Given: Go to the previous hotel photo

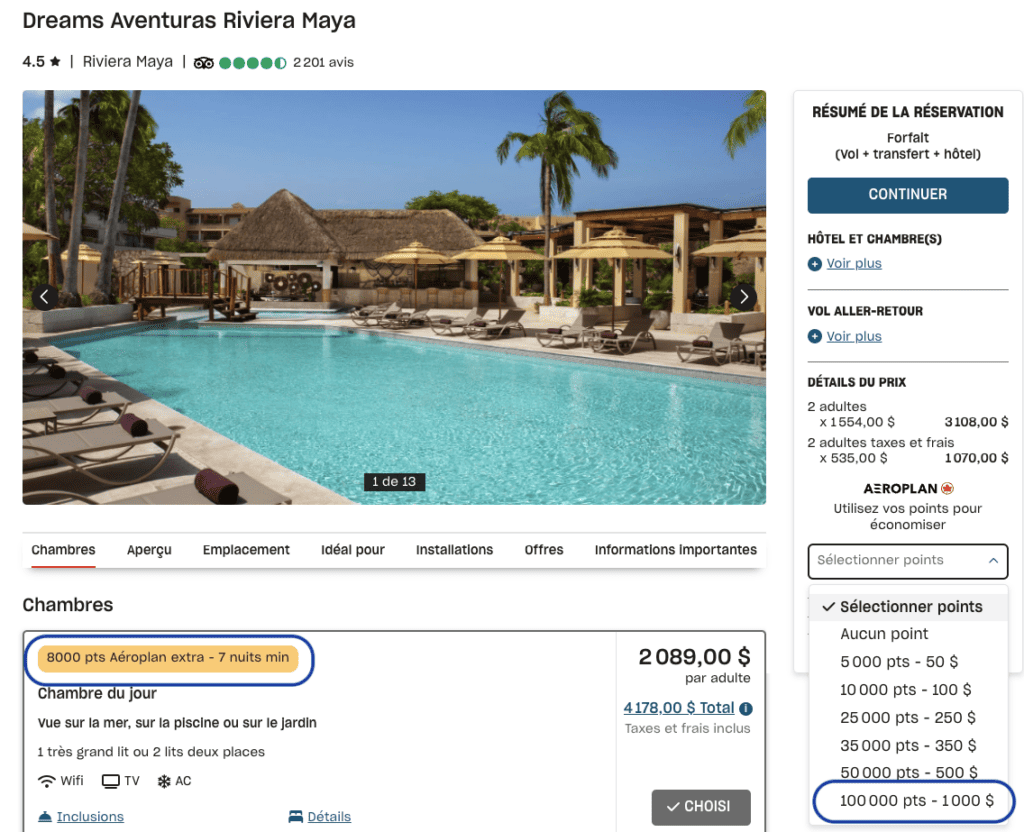Looking at the screenshot, I should tap(43, 297).
